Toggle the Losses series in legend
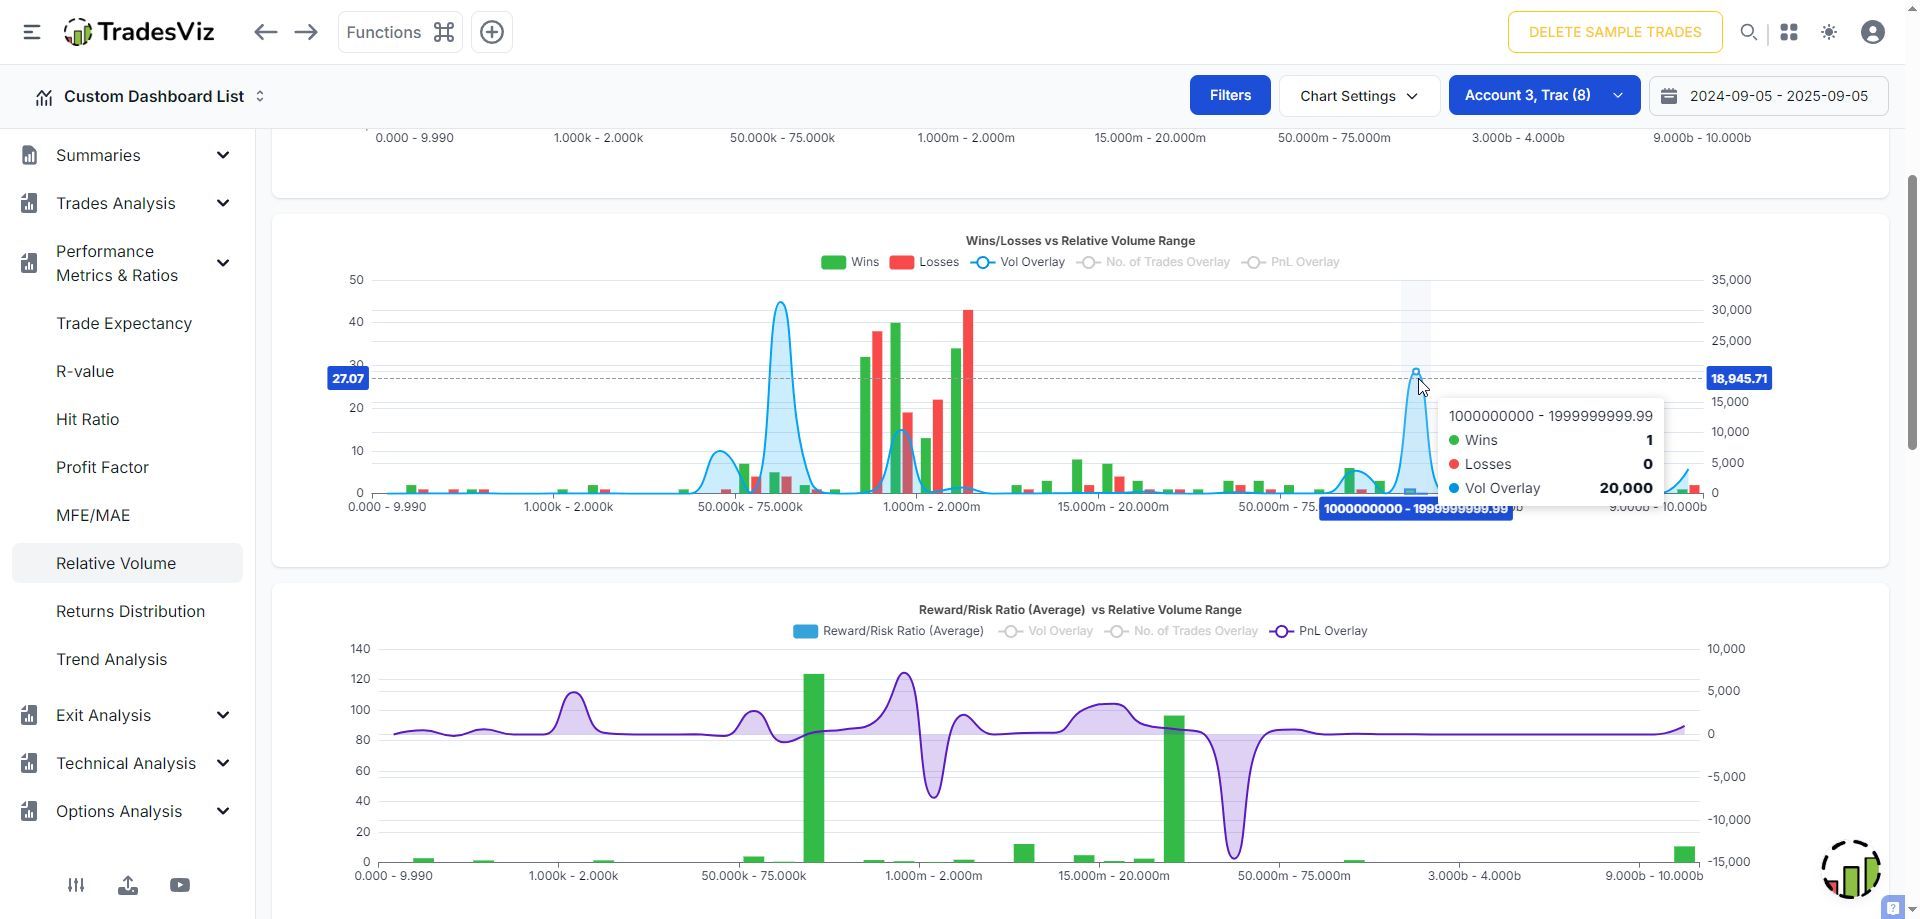The height and width of the screenshot is (919, 1920). [924, 262]
